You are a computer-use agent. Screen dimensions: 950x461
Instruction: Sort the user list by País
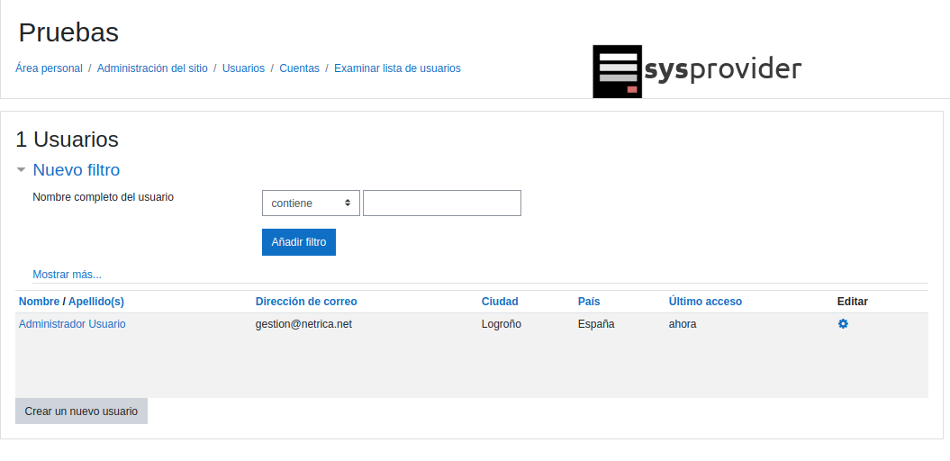click(589, 301)
